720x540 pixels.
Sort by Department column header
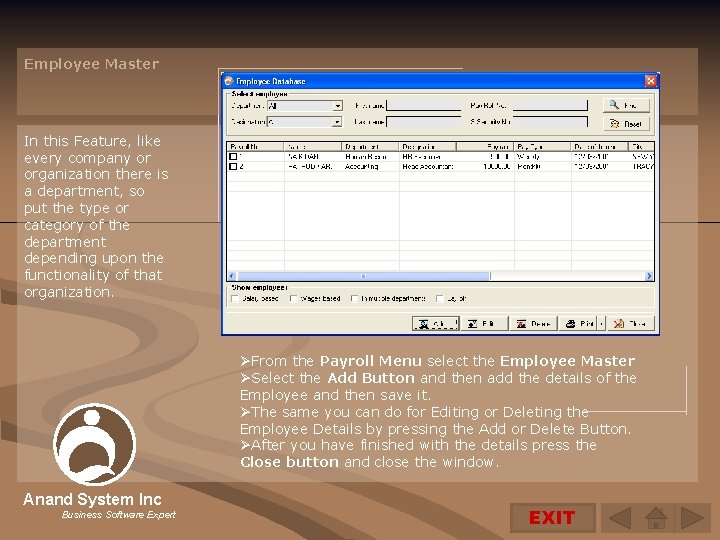(370, 146)
